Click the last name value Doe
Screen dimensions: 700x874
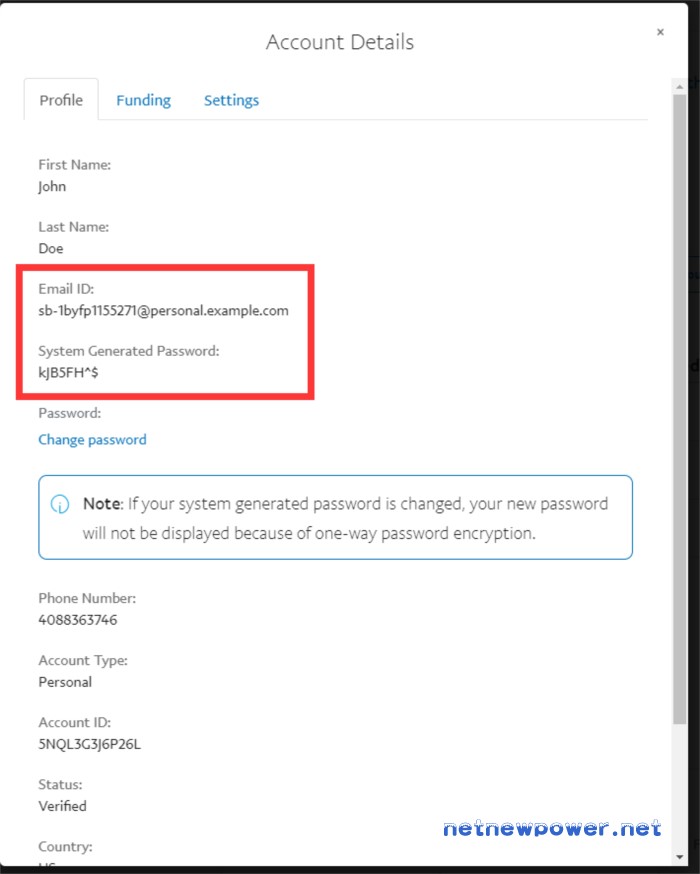(51, 249)
